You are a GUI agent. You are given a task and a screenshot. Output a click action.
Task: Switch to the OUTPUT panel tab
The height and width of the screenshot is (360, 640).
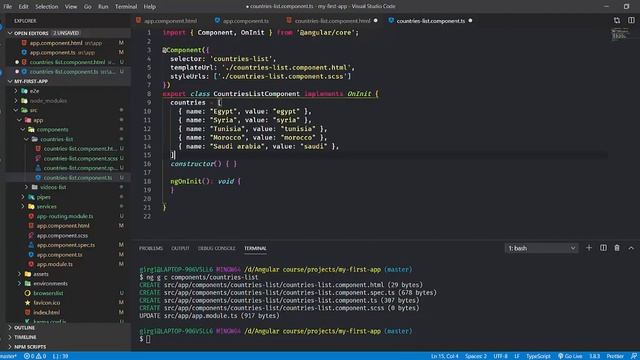pyautogui.click(x=180, y=248)
